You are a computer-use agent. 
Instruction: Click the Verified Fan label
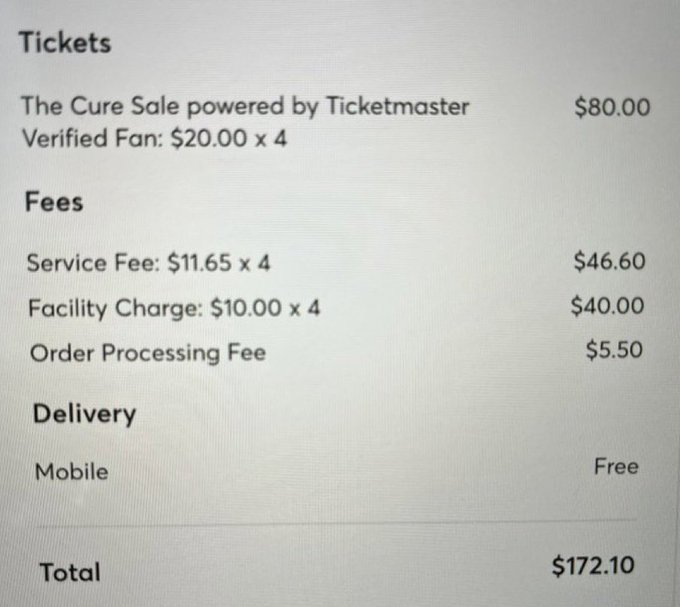(x=90, y=139)
